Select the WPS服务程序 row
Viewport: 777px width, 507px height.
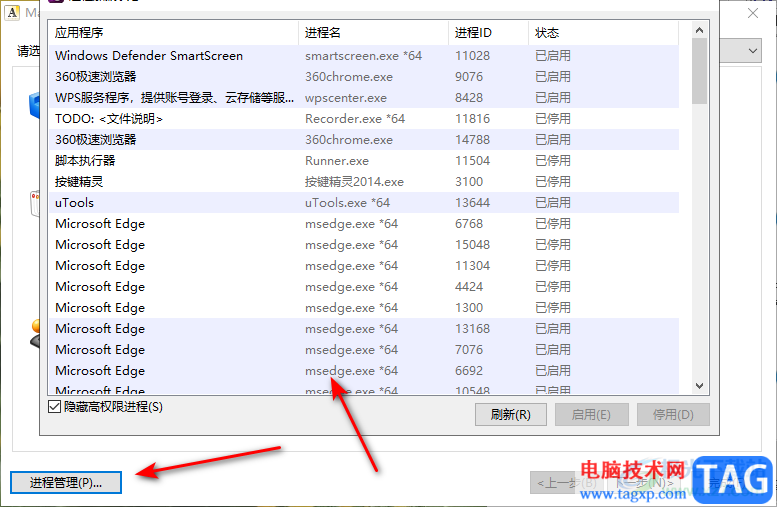364,98
